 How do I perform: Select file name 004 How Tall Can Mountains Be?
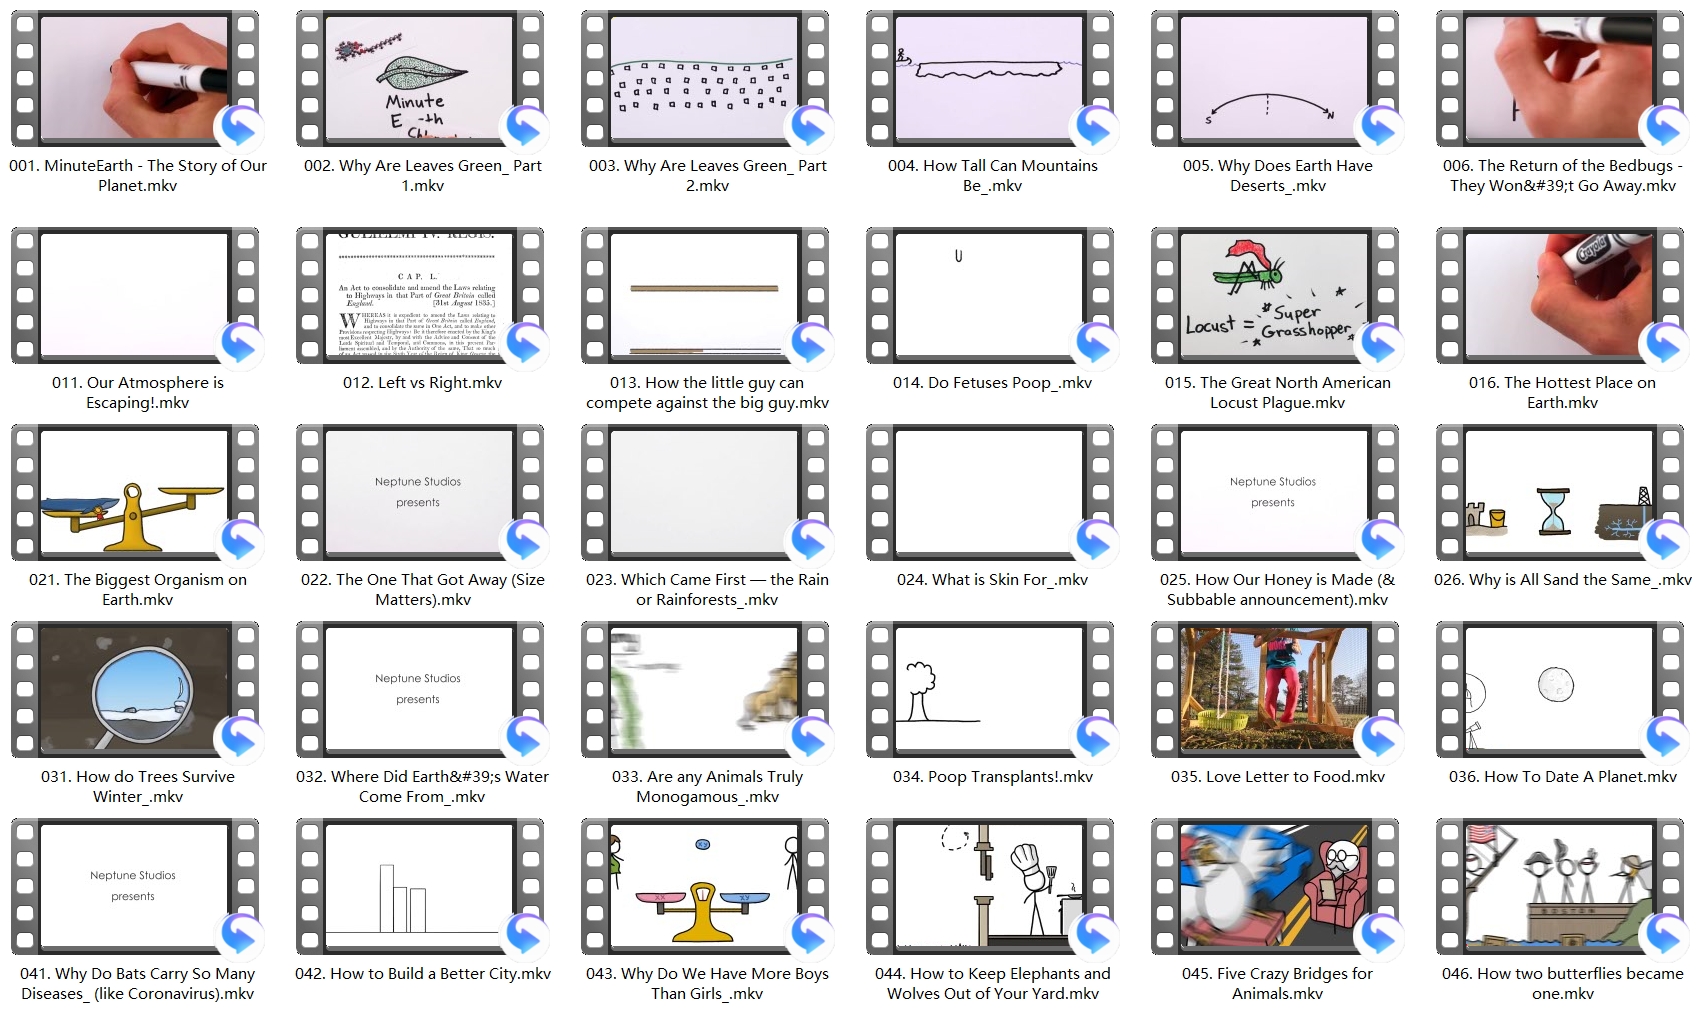pyautogui.click(x=992, y=176)
